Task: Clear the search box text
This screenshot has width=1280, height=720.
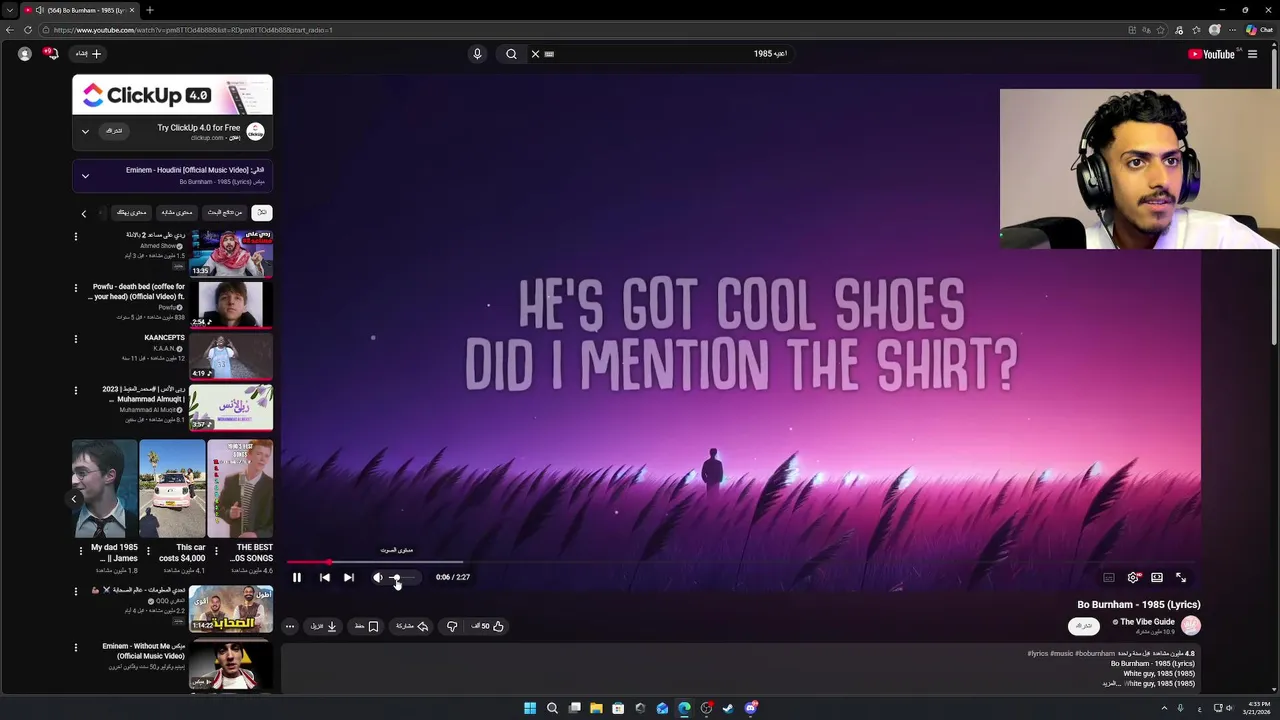Action: (535, 54)
